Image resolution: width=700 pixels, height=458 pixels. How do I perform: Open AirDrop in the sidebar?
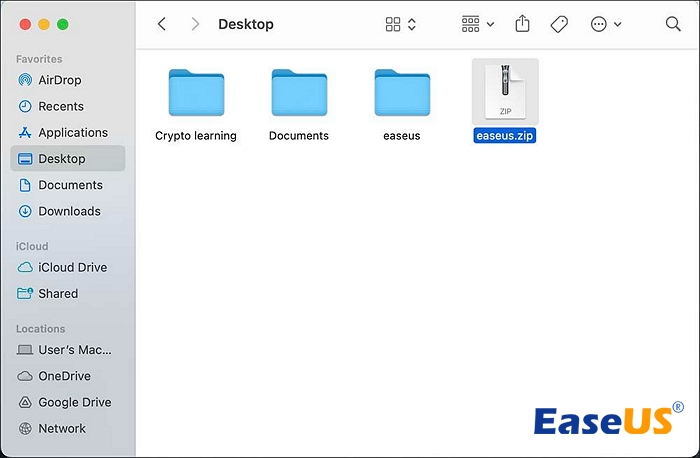pyautogui.click(x=59, y=80)
